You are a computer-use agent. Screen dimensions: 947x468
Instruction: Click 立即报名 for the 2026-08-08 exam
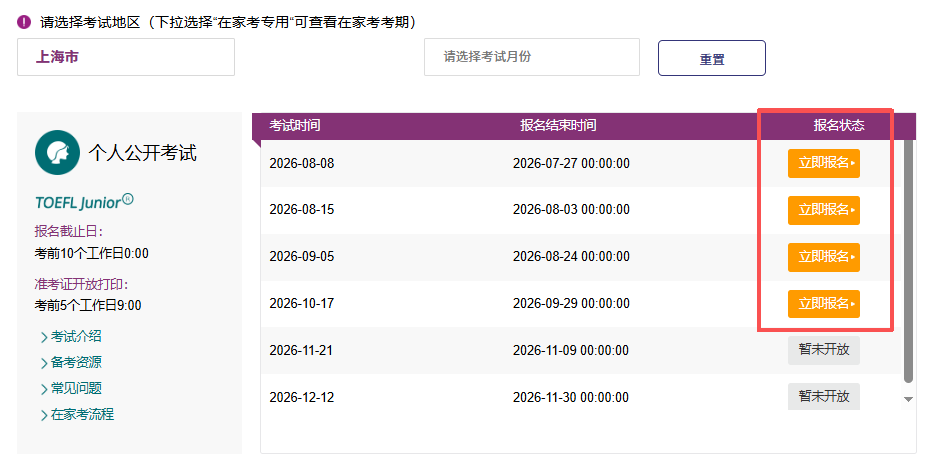tap(823, 163)
